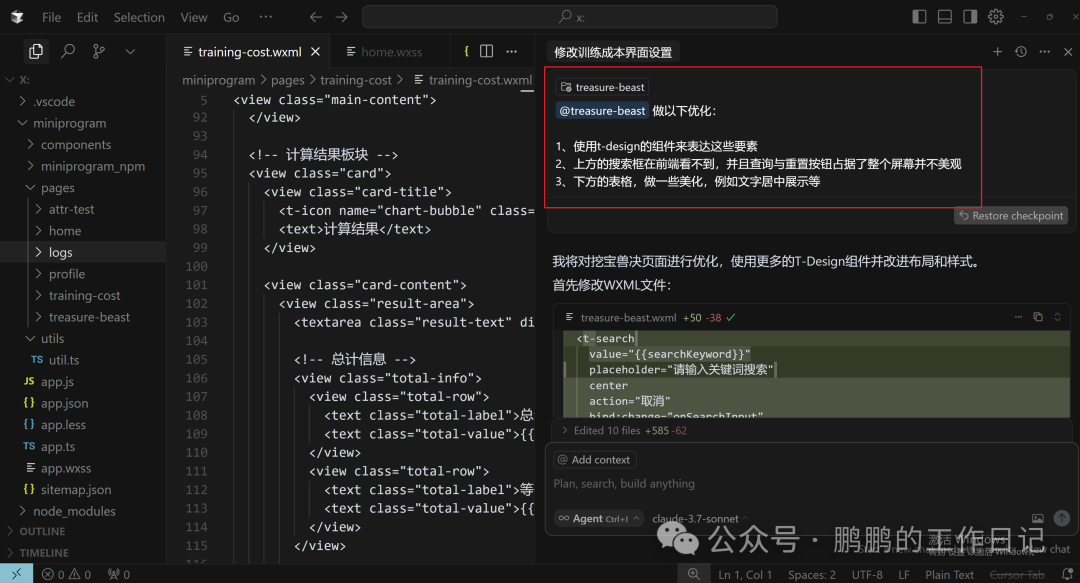Show chat history clock icon

1021,52
